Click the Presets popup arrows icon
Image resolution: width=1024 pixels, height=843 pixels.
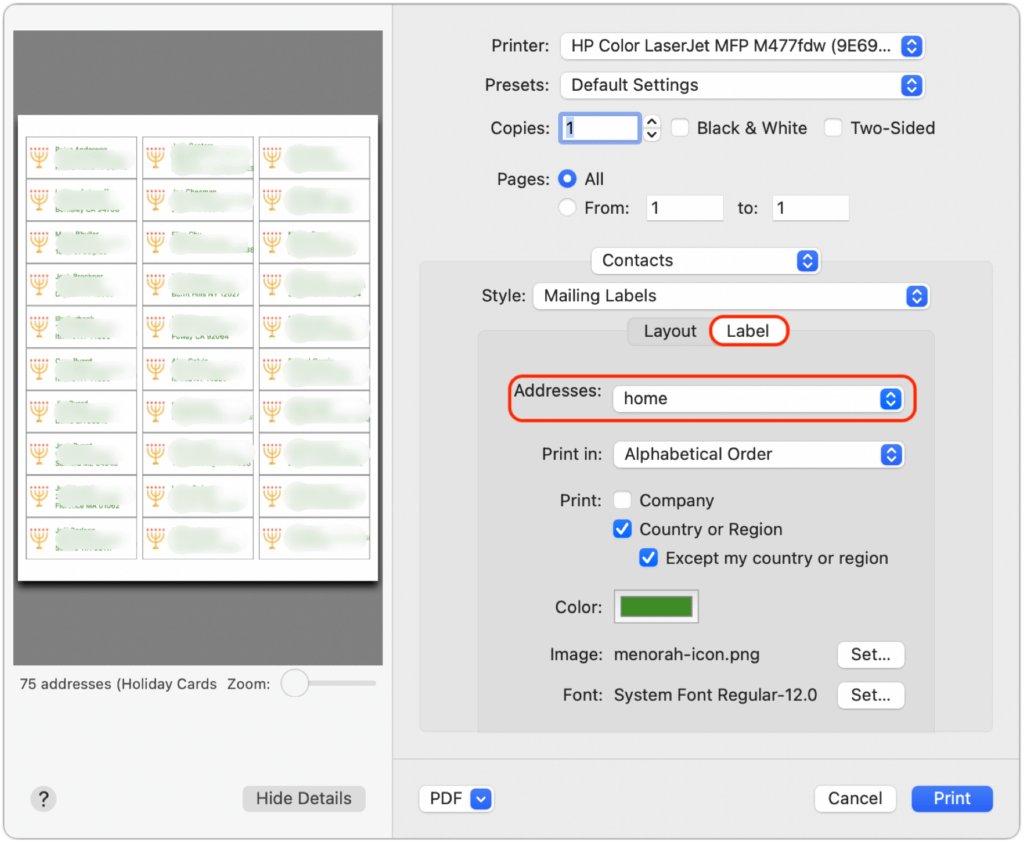[912, 86]
